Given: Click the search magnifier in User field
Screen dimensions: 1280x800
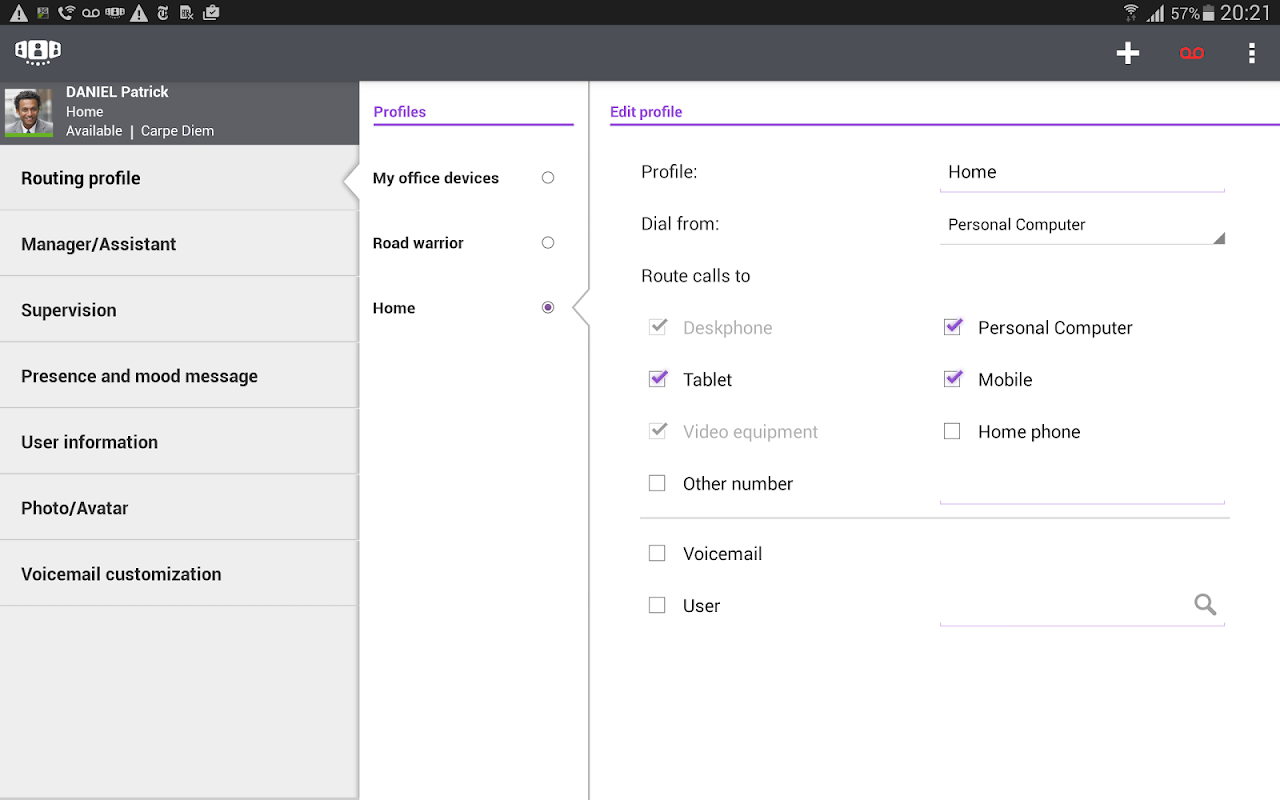Looking at the screenshot, I should click(x=1205, y=604).
